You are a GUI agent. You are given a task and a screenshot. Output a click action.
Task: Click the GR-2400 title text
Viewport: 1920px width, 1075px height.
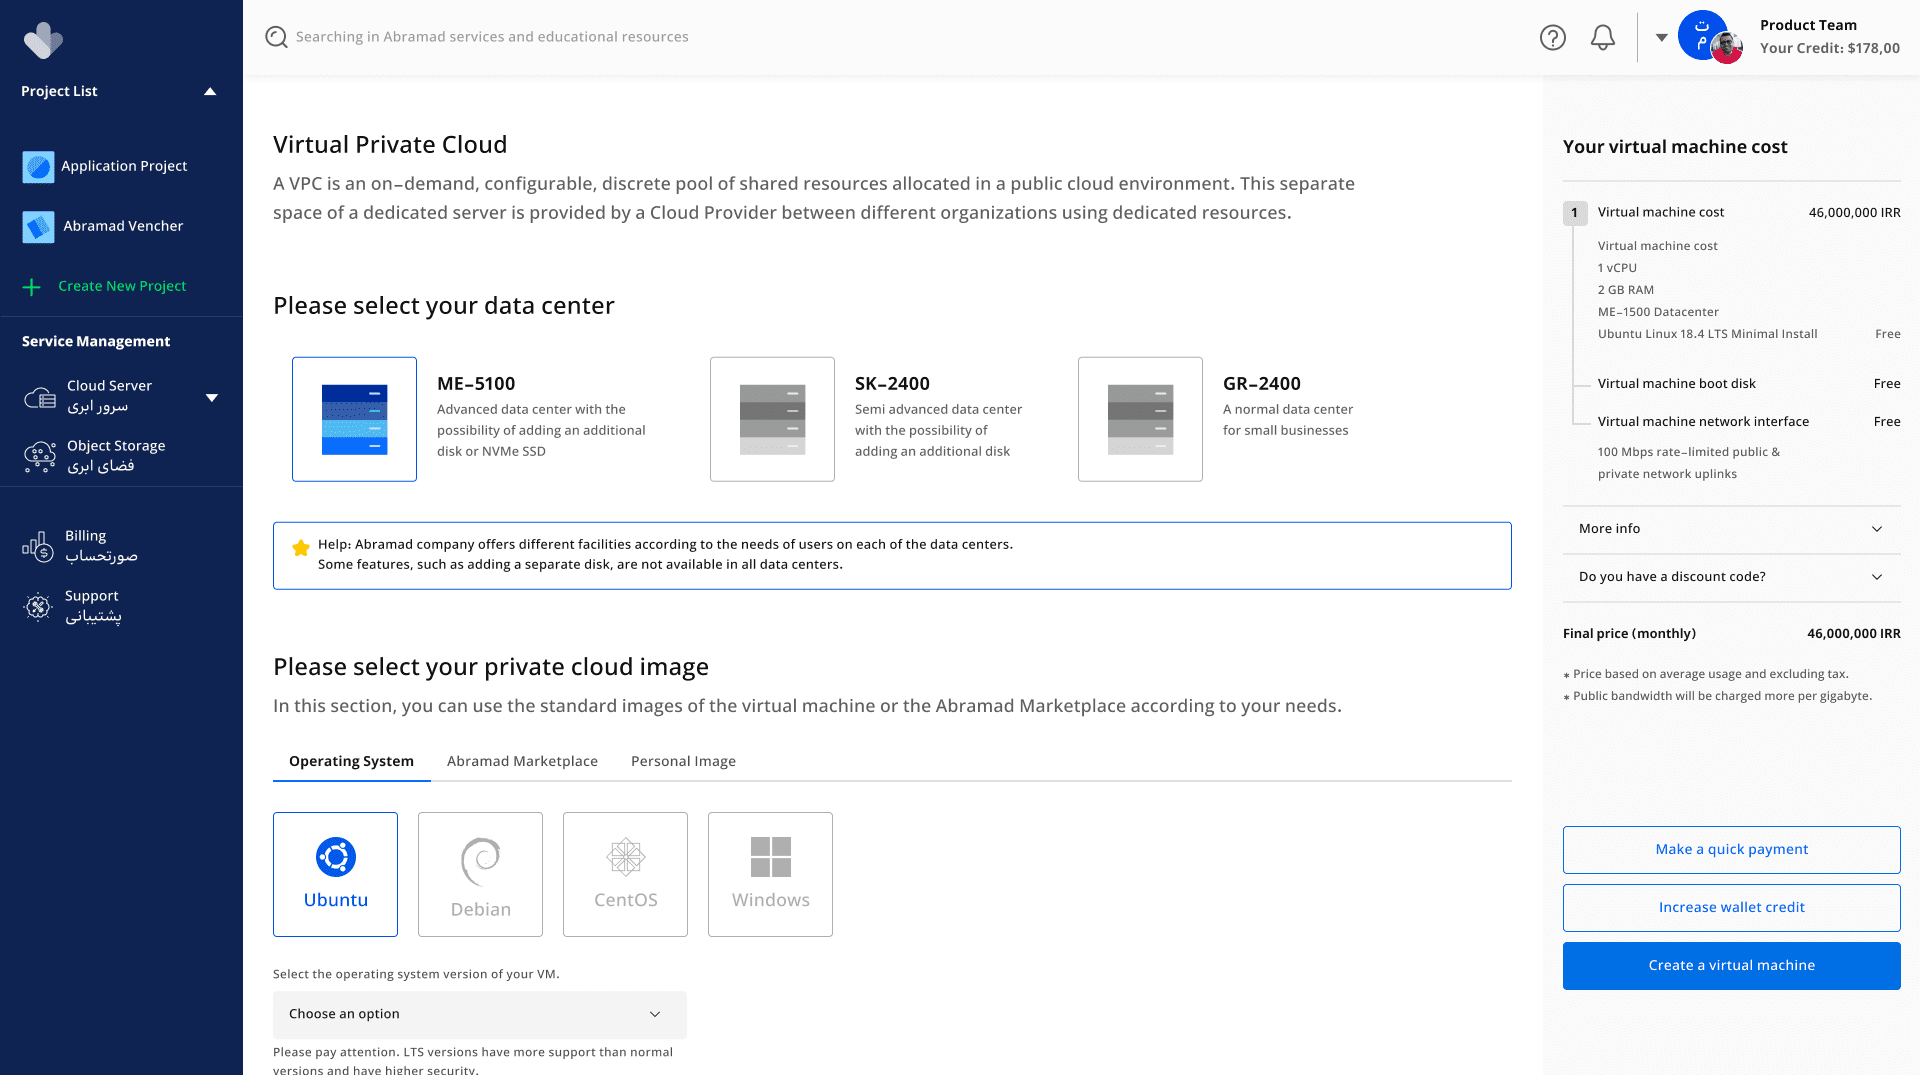(1261, 384)
